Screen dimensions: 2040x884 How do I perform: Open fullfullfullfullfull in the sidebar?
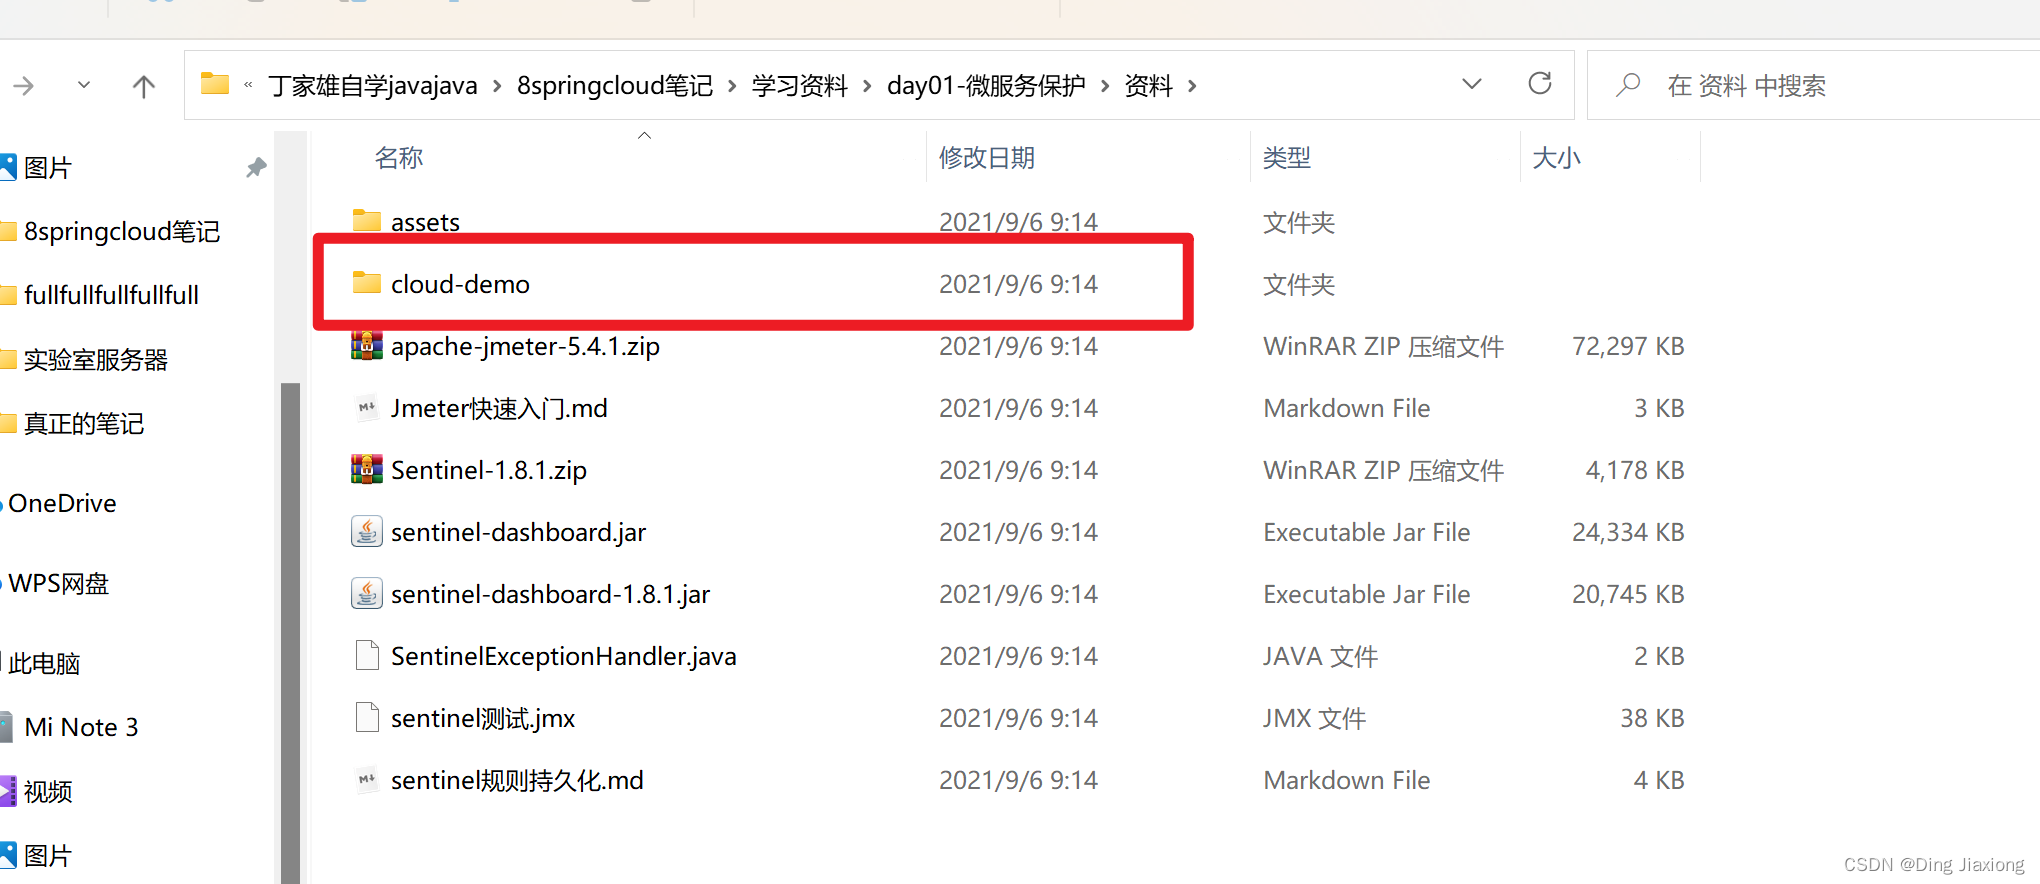[x=111, y=295]
